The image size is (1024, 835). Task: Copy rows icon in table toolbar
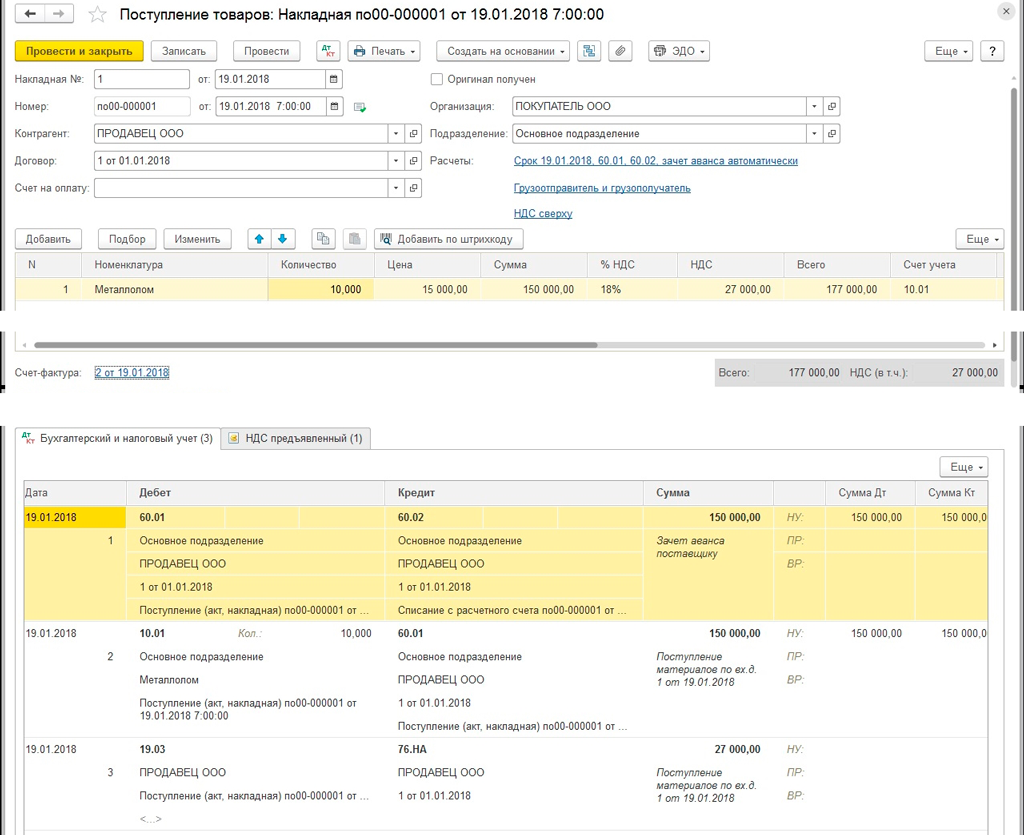[x=323, y=239]
